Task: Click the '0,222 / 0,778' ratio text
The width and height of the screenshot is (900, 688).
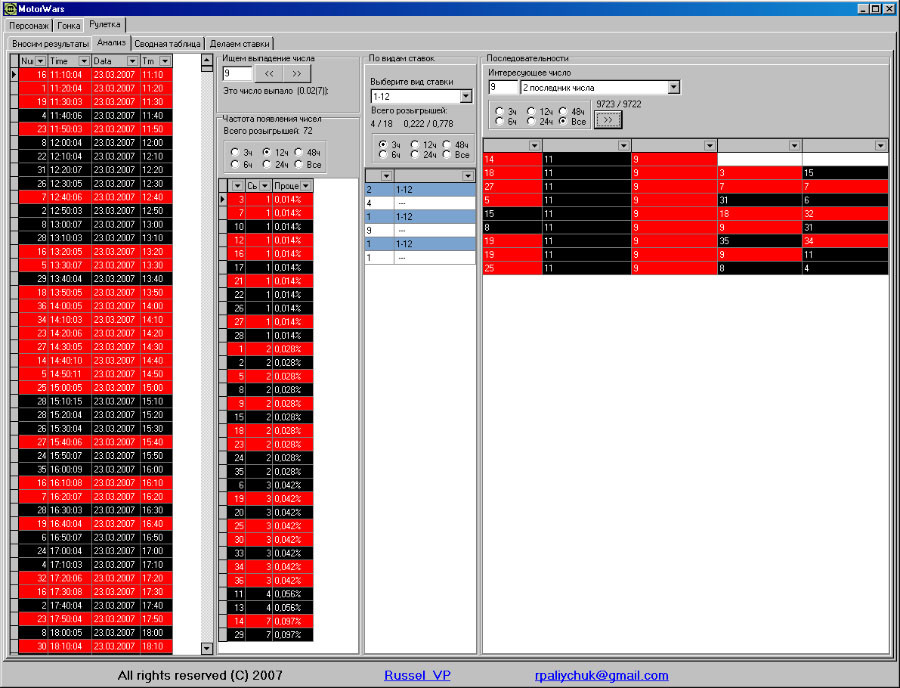Action: point(428,124)
